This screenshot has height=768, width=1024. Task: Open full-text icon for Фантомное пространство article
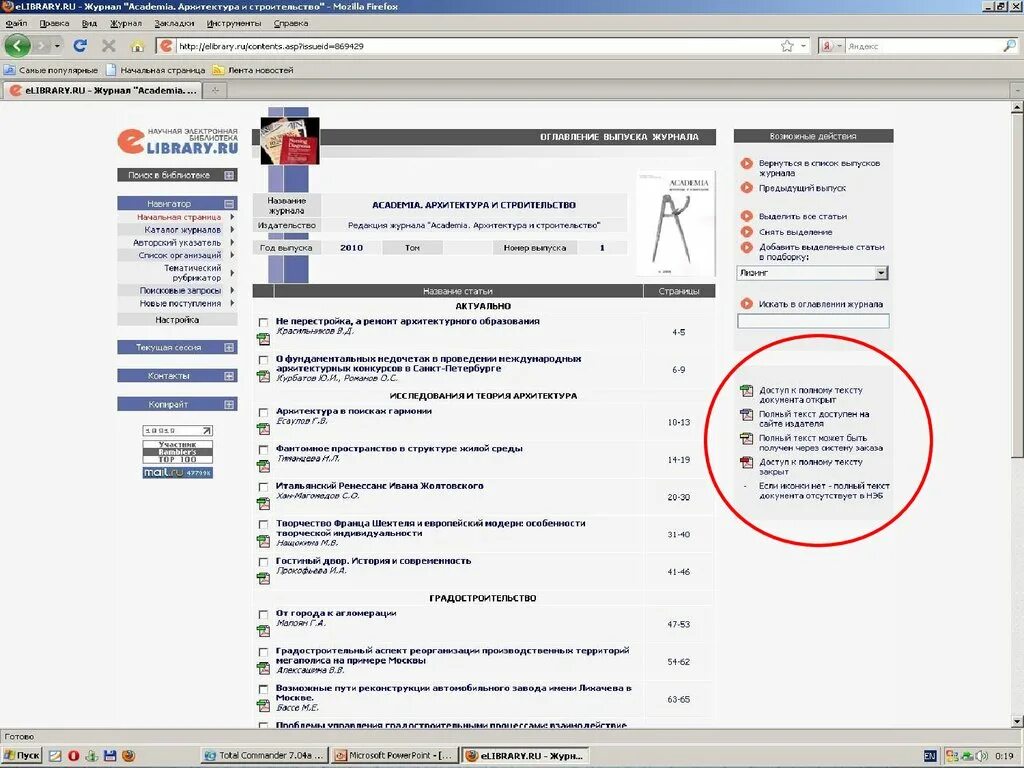263,466
